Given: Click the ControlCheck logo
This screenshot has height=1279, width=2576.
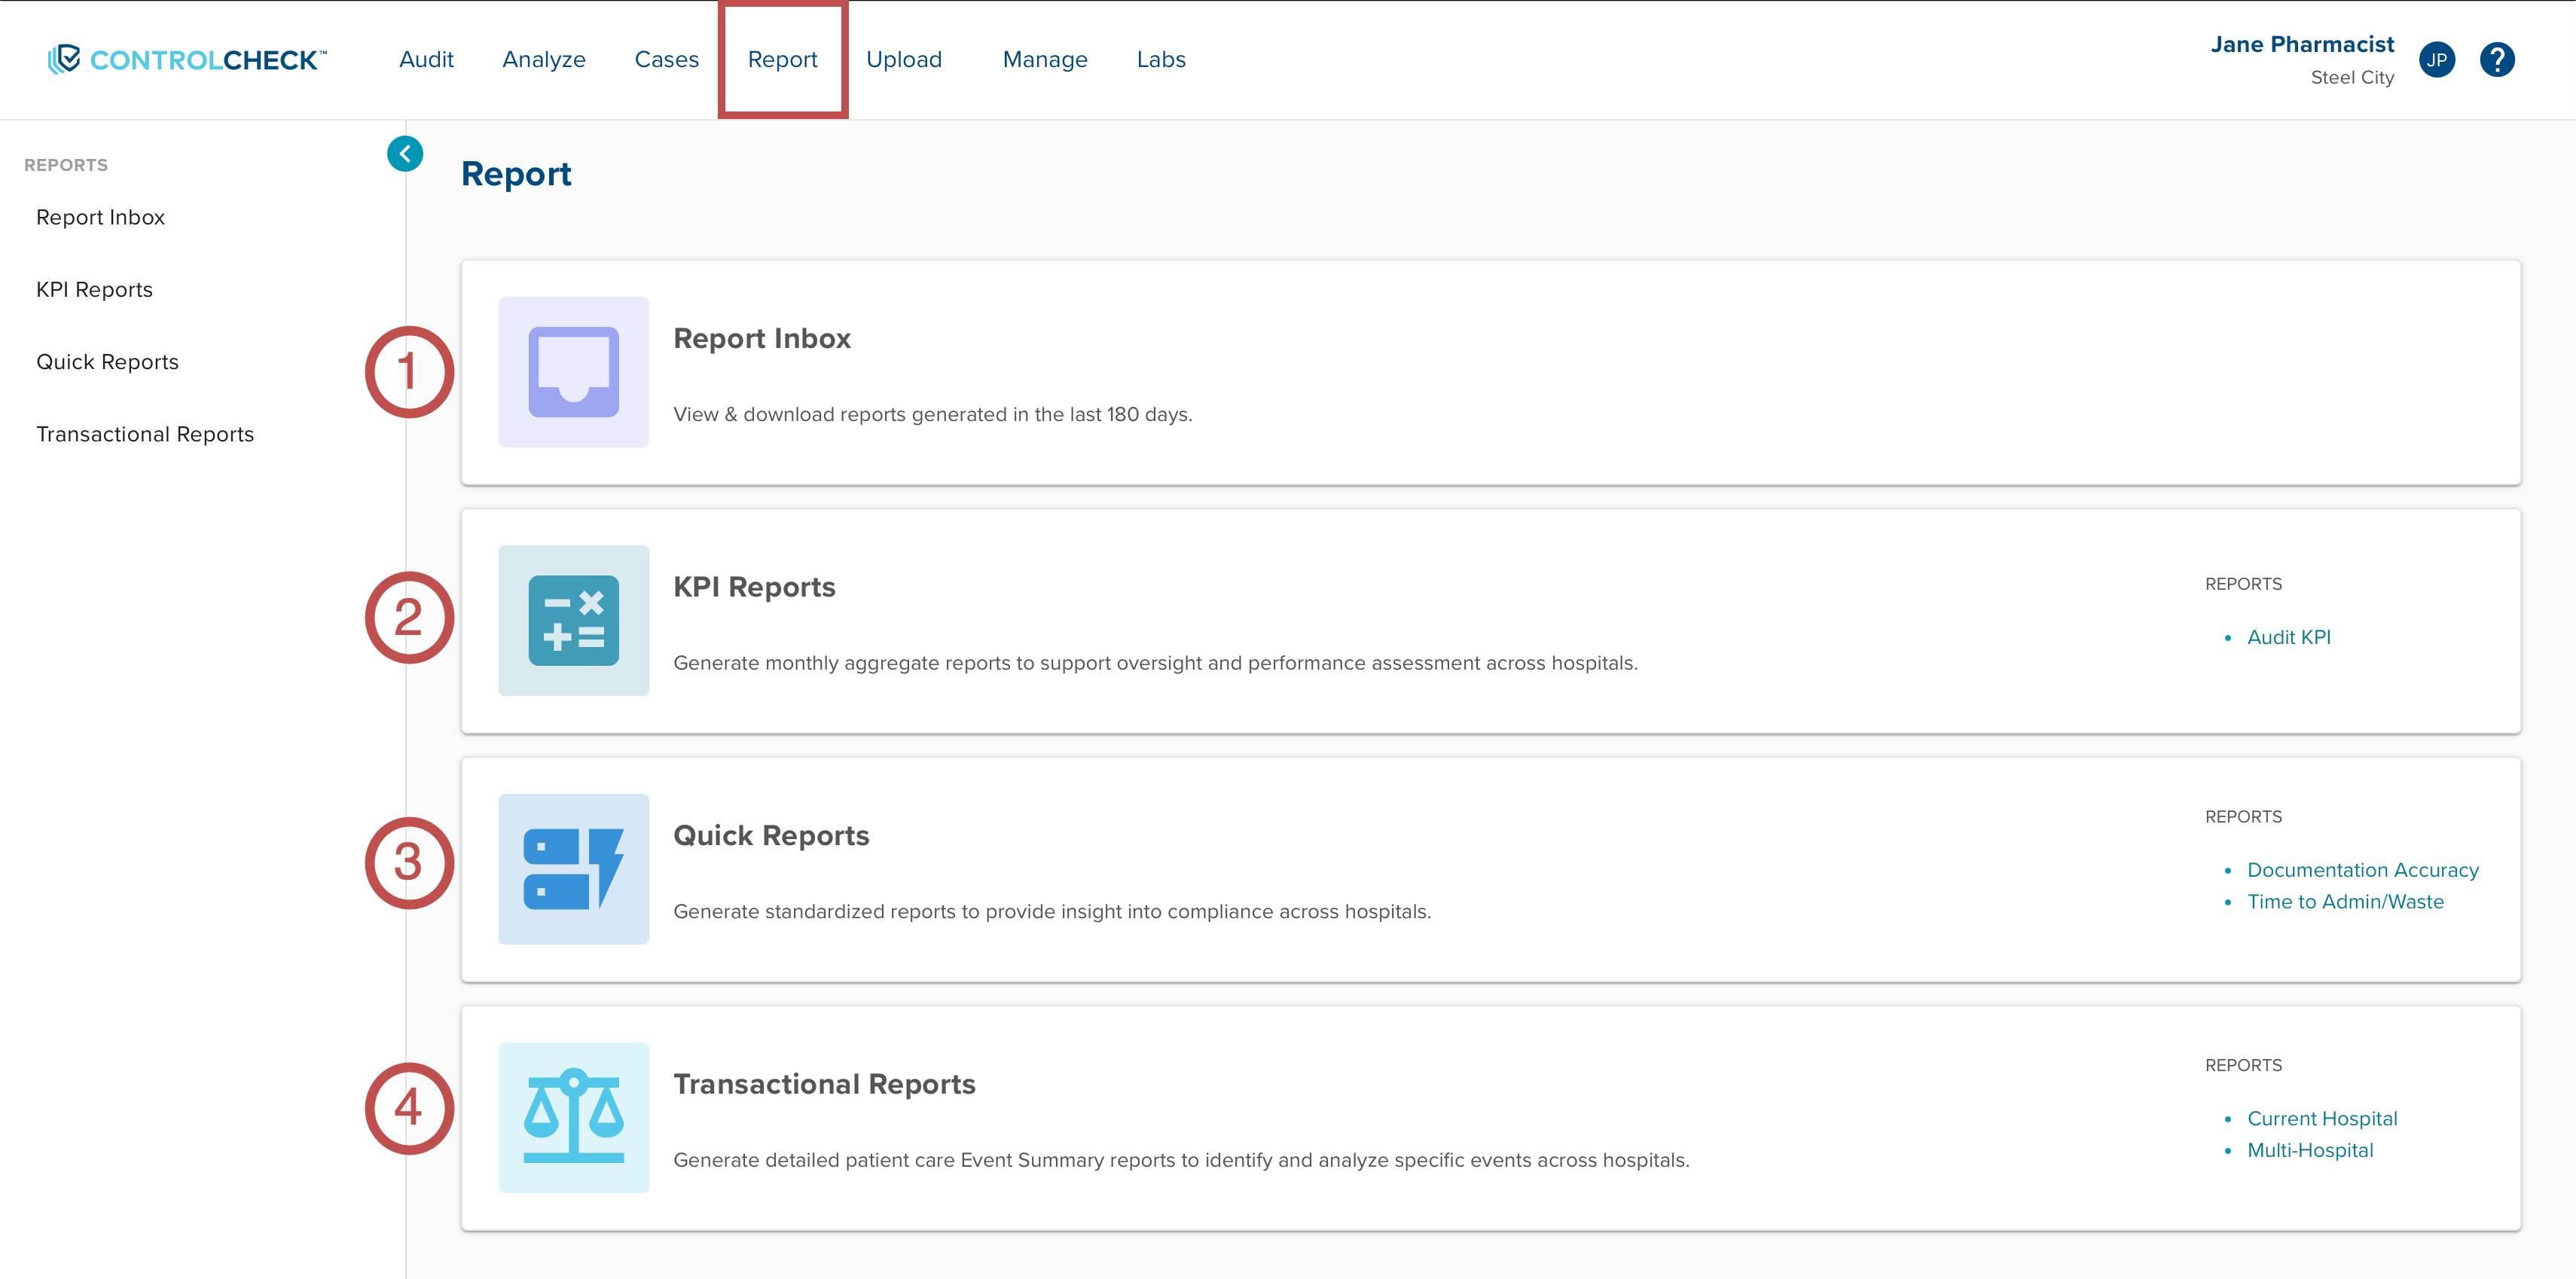Looking at the screenshot, I should pyautogui.click(x=188, y=60).
